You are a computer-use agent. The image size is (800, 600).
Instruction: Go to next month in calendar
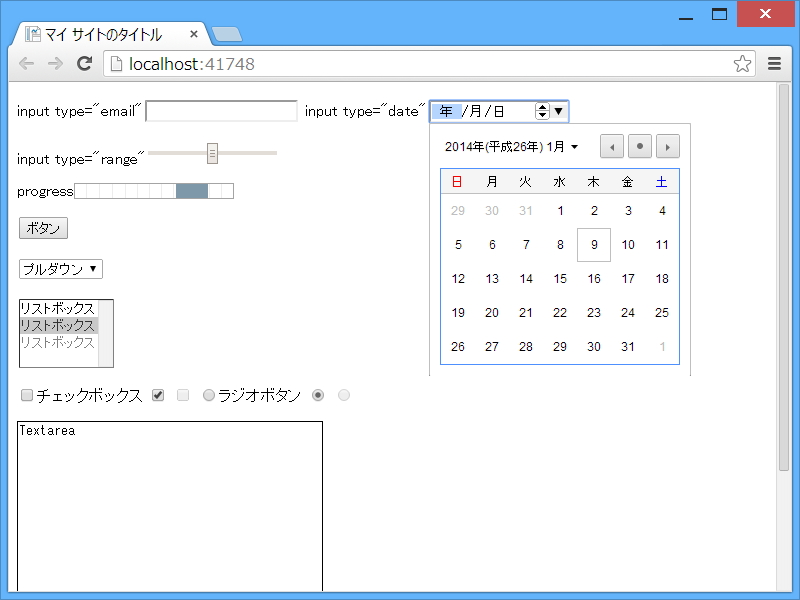pyautogui.click(x=667, y=146)
